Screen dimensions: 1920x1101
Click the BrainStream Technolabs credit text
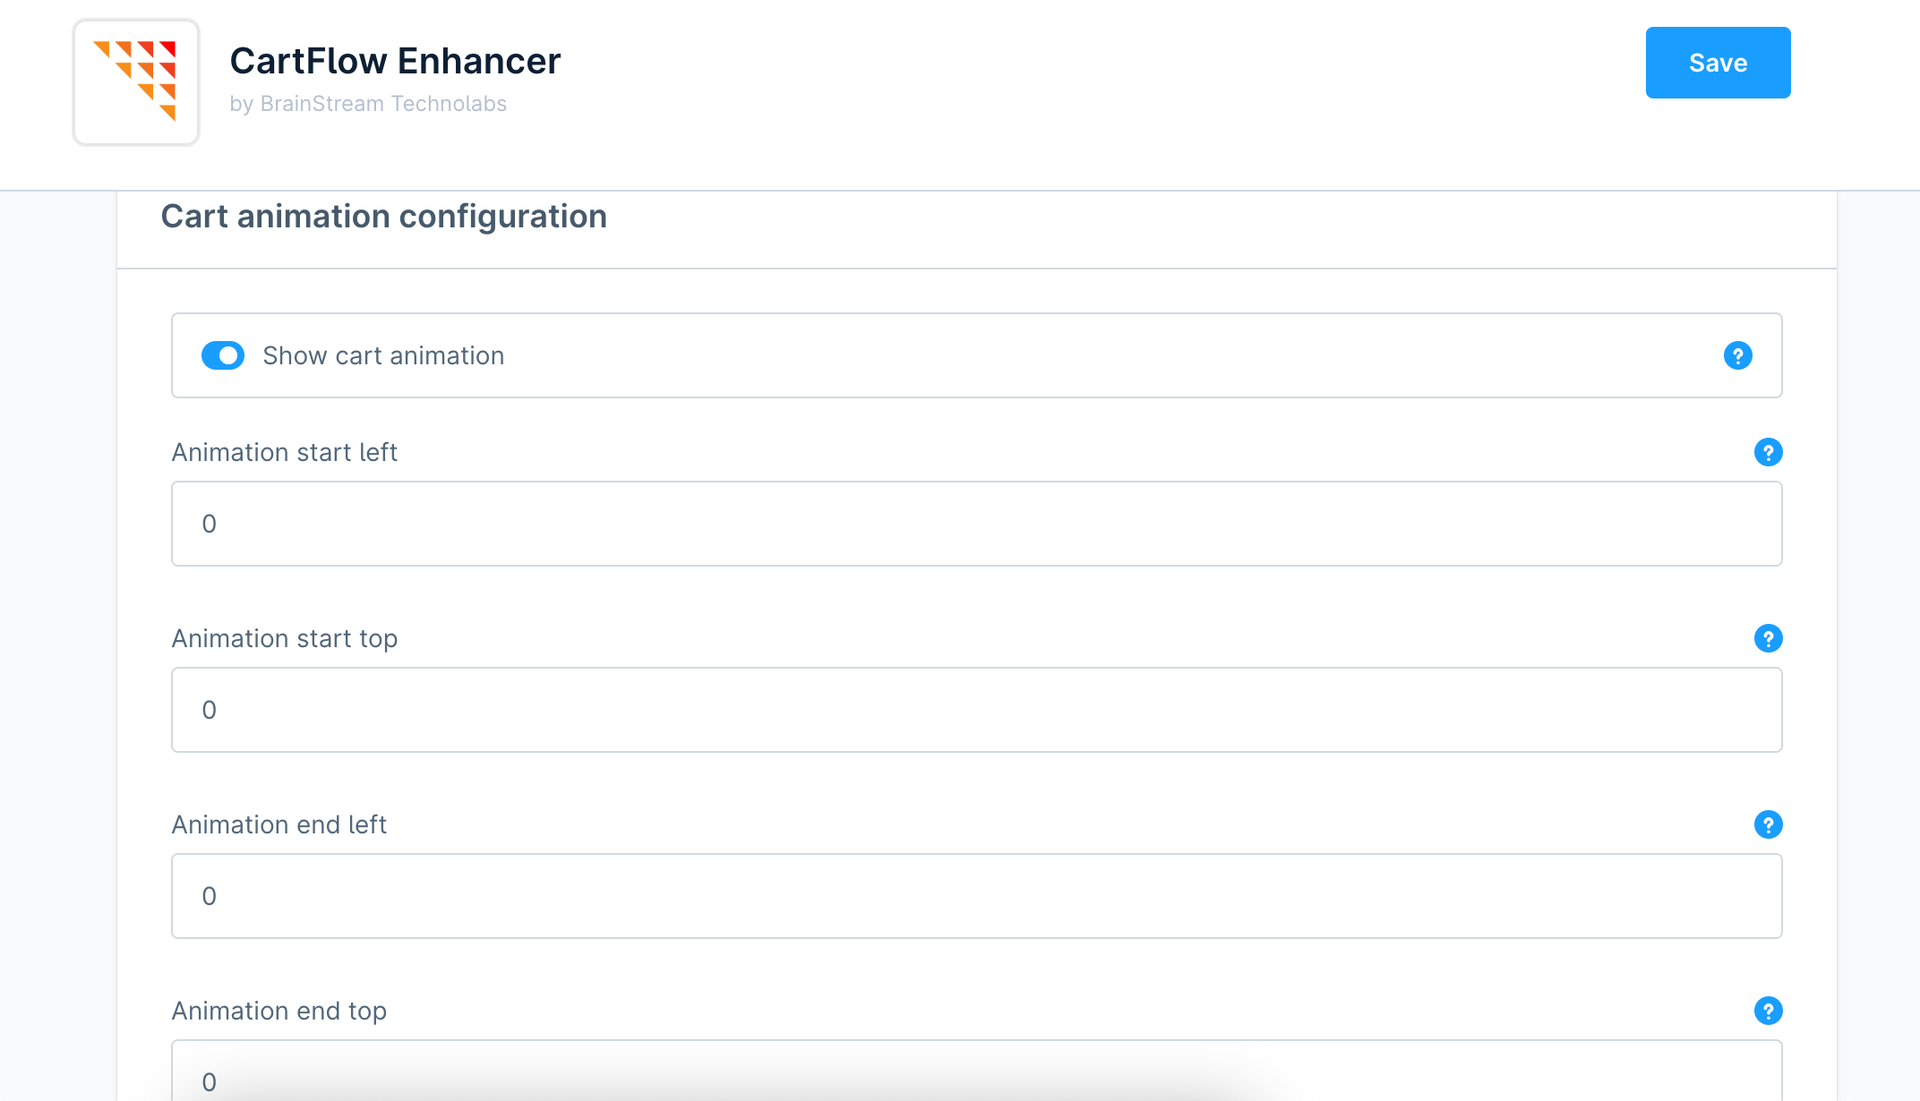(x=368, y=103)
